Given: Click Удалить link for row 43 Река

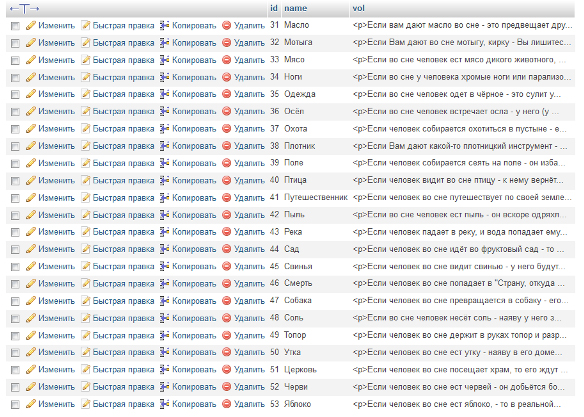Looking at the screenshot, I should point(249,232).
